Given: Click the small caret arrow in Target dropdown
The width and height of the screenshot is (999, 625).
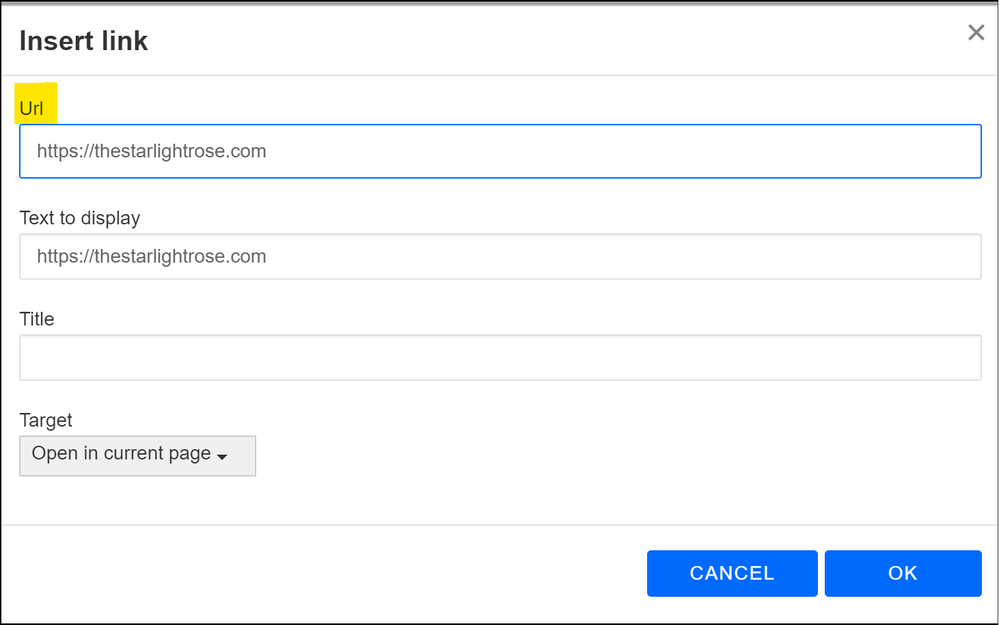Looking at the screenshot, I should point(222,457).
